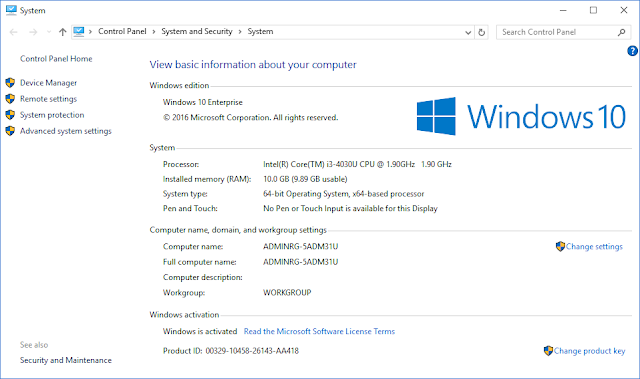Open Security and Maintenance link
640x379 pixels.
pos(66,360)
